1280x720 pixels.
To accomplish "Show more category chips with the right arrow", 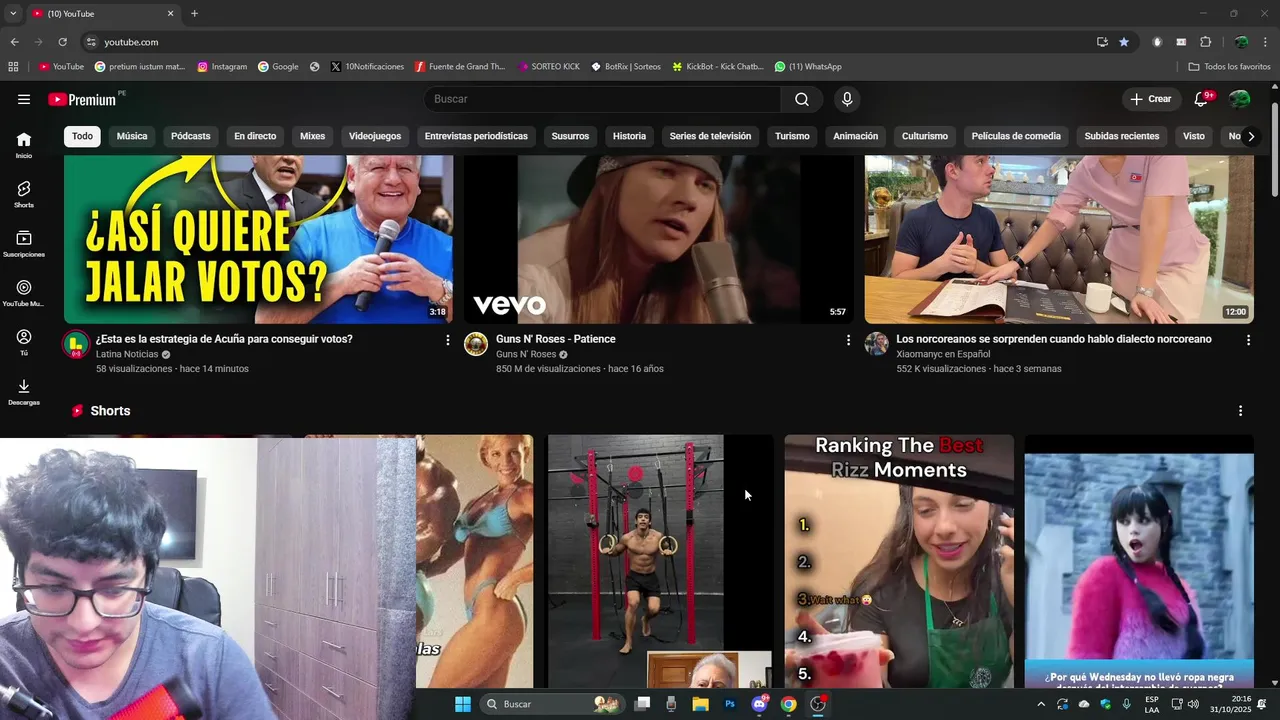I will click(x=1250, y=136).
